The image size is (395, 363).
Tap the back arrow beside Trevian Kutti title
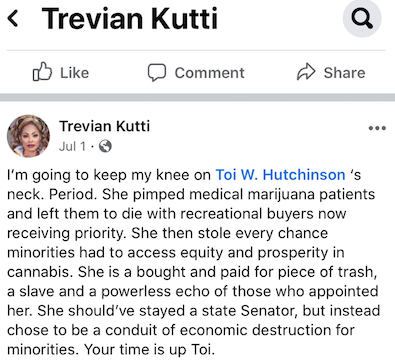tap(13, 18)
